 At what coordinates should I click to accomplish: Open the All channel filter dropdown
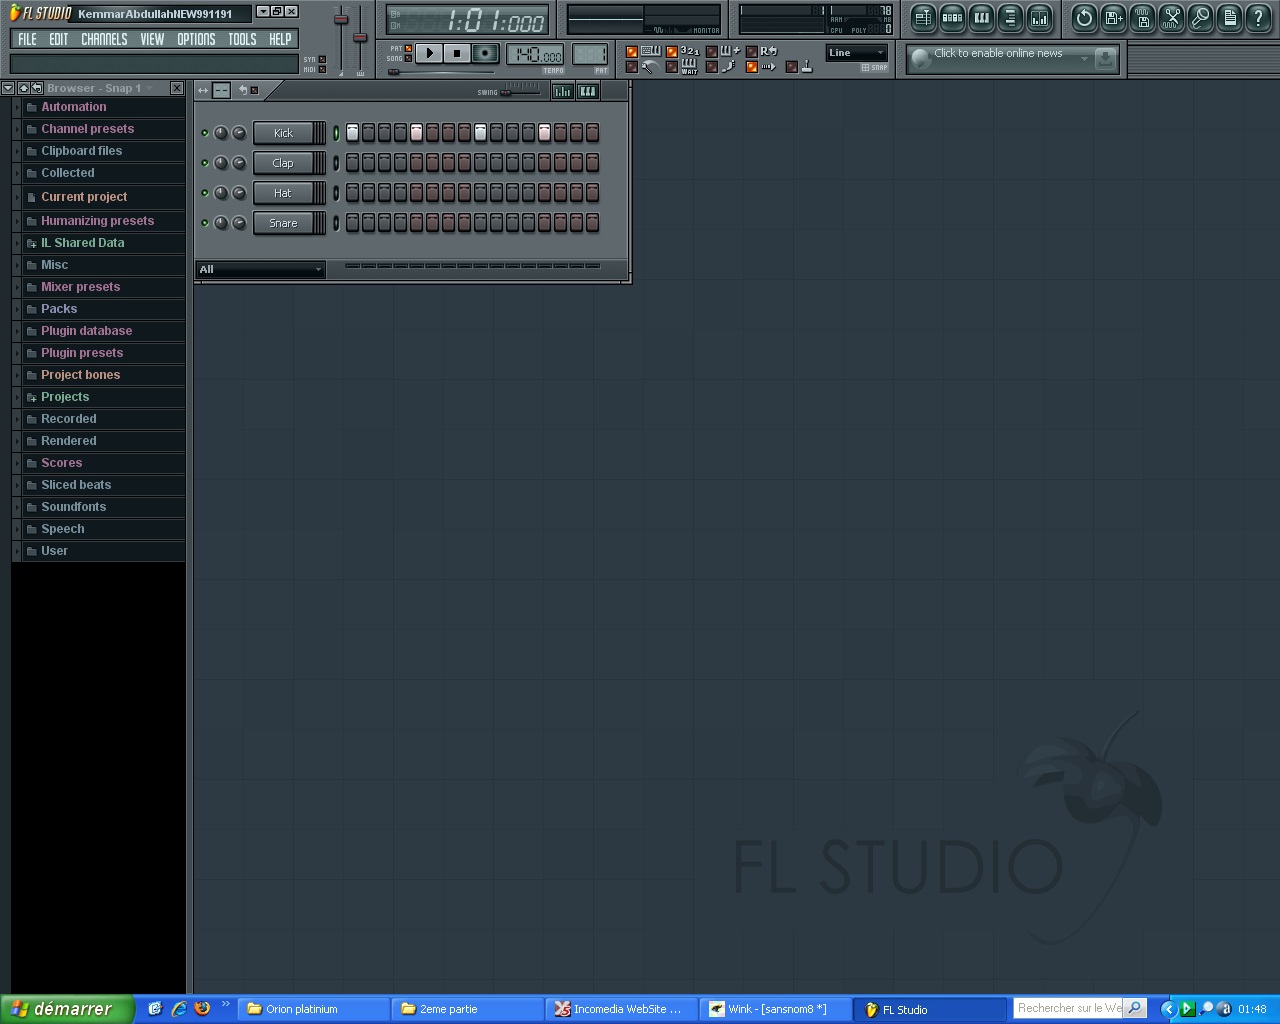tap(260, 269)
